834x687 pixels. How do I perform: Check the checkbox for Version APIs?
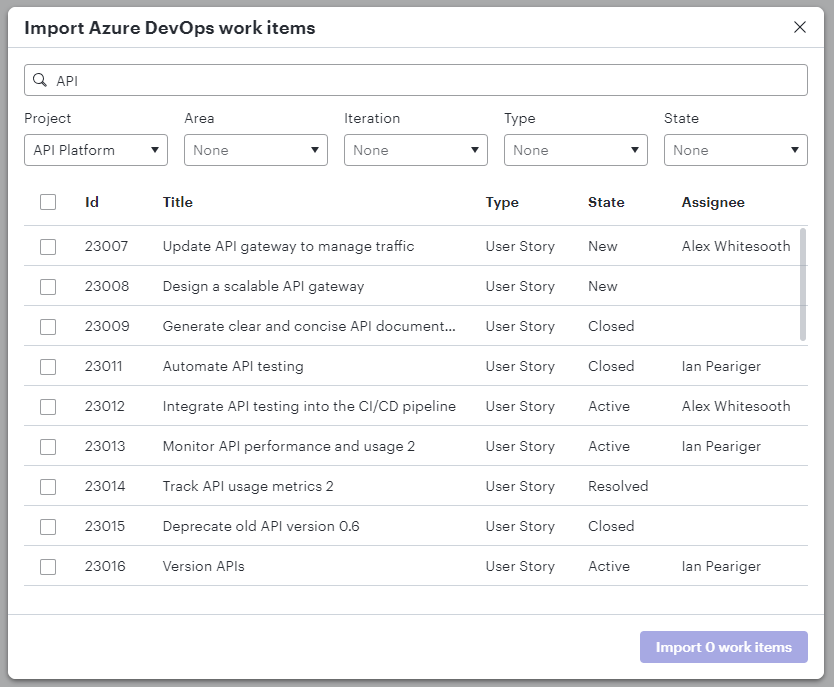pos(48,566)
